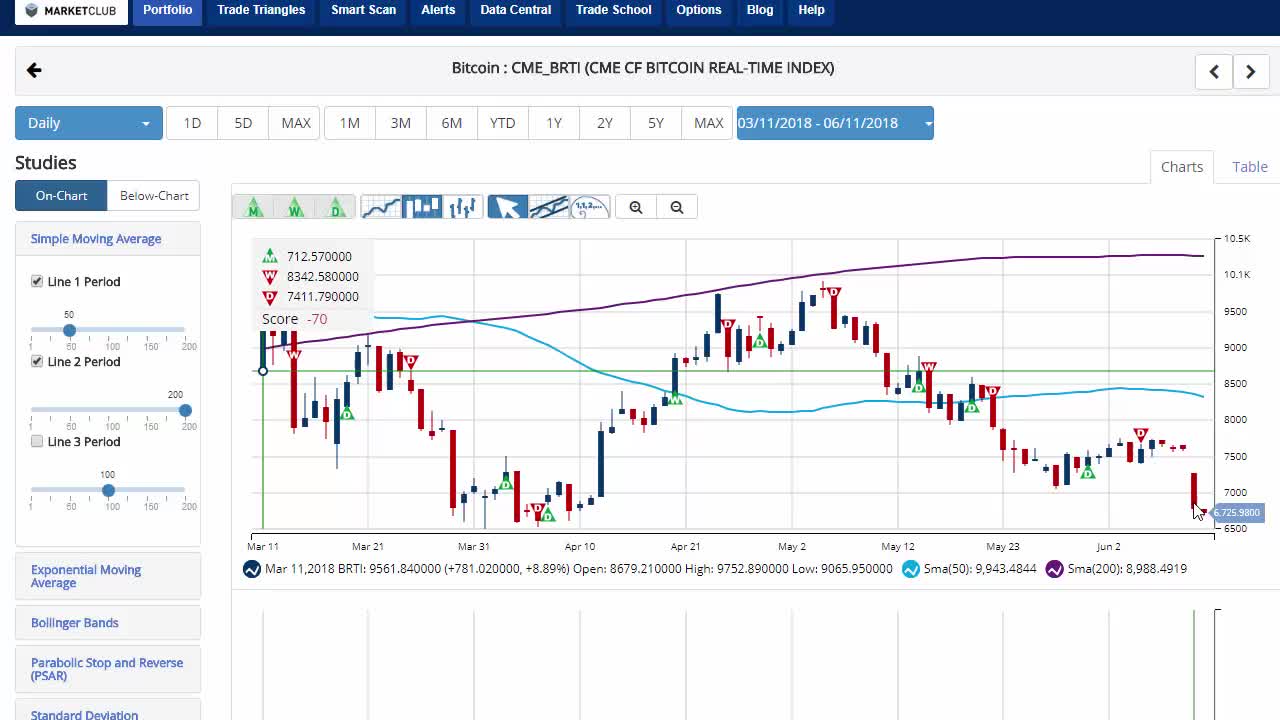Screen dimensions: 1280x720
Task: Open the Data Central menu
Action: click(515, 11)
